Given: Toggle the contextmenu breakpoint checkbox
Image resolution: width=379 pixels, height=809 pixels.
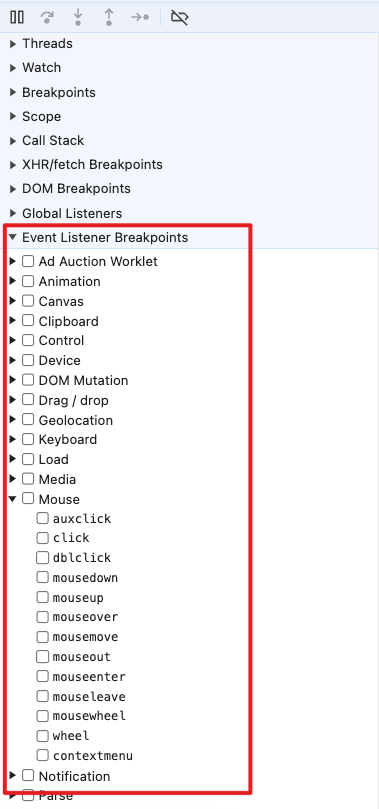Looking at the screenshot, I should click(x=42, y=755).
